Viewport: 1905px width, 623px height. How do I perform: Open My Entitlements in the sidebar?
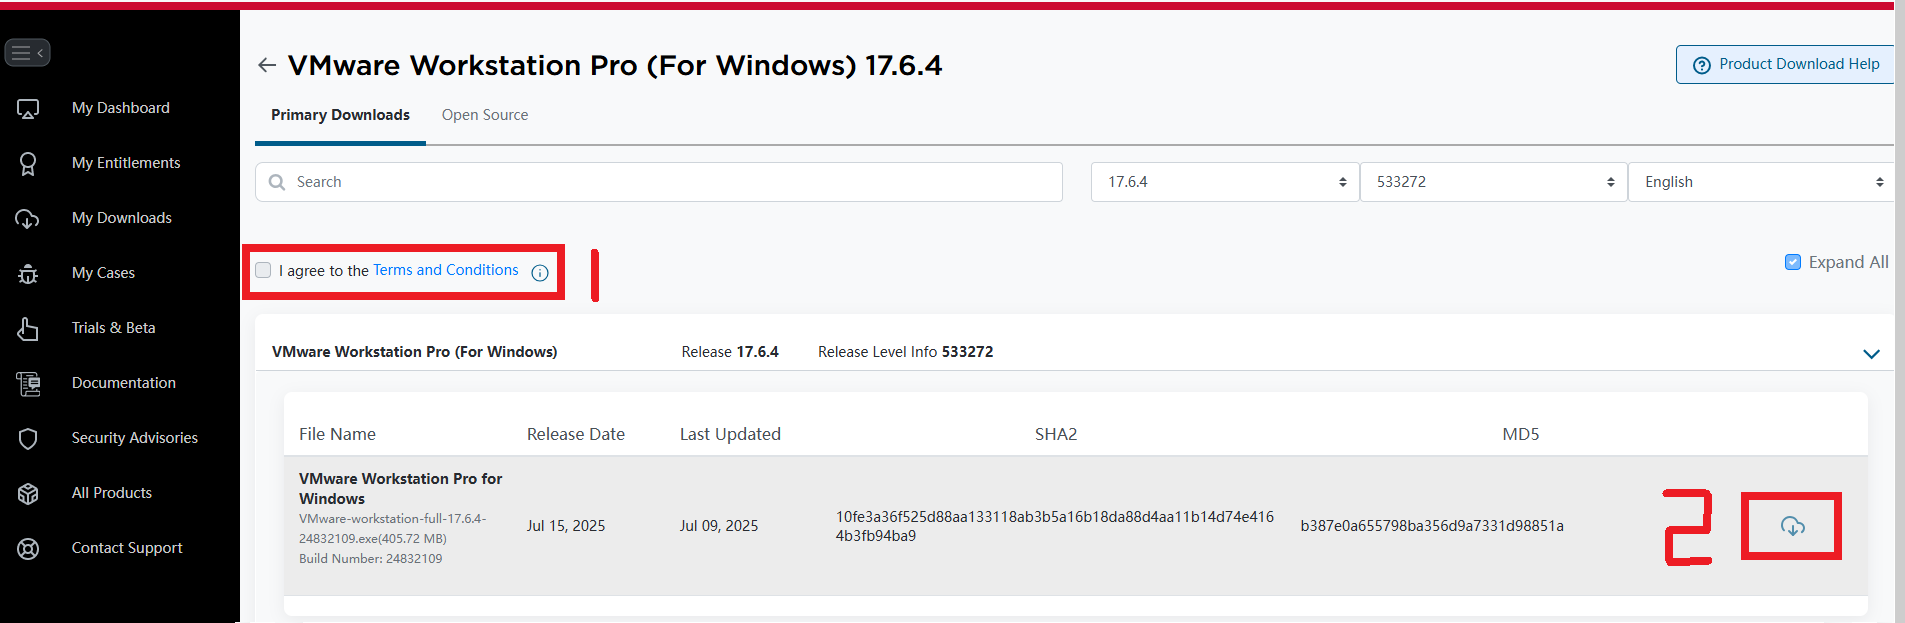click(126, 163)
